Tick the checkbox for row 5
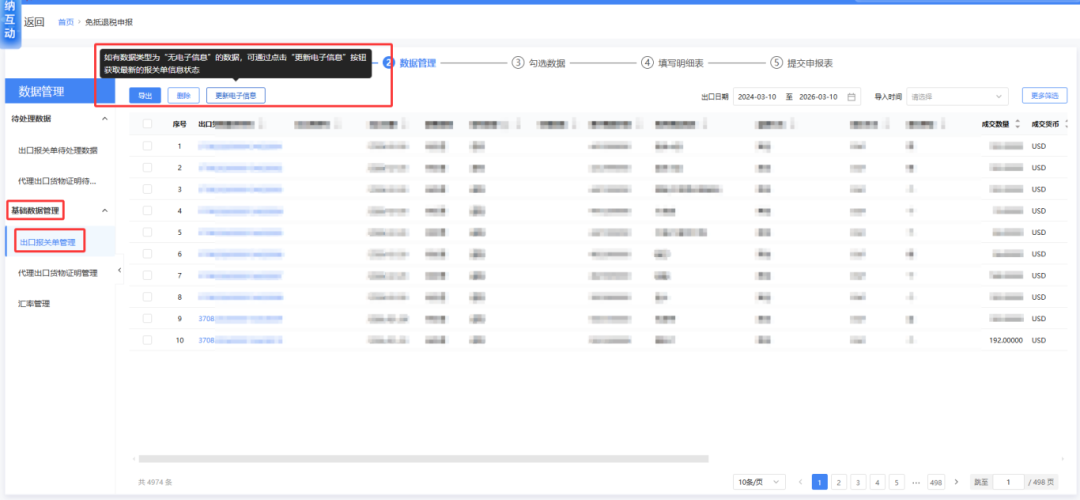 147,232
